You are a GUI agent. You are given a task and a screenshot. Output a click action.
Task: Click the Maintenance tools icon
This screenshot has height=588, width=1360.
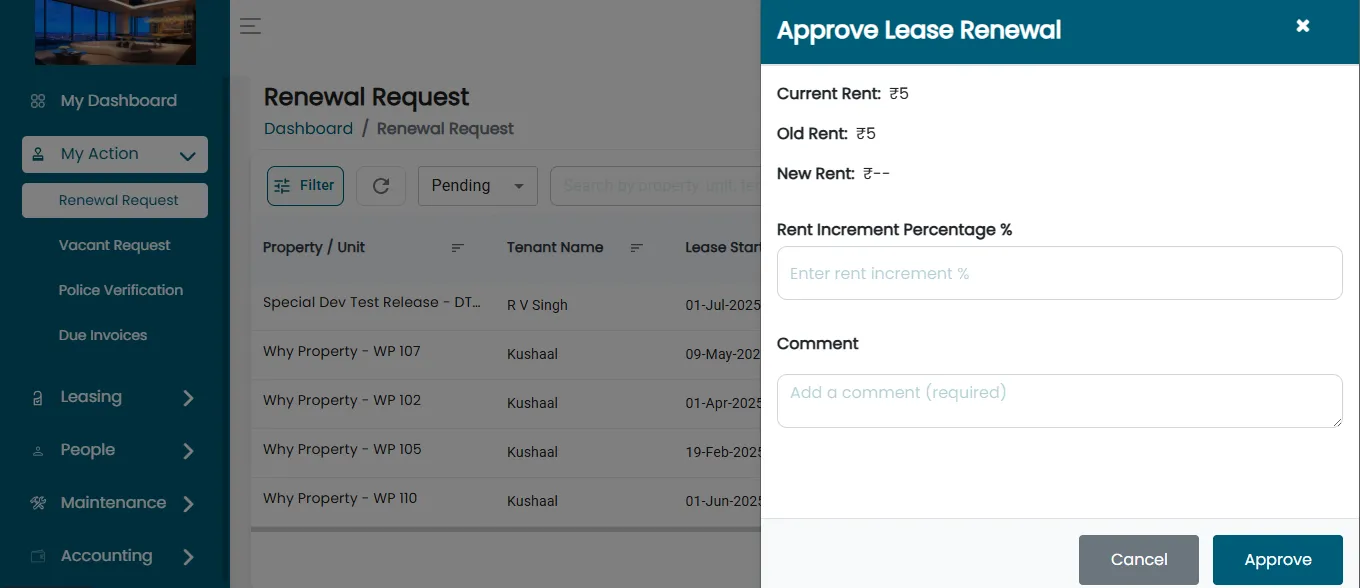[38, 503]
